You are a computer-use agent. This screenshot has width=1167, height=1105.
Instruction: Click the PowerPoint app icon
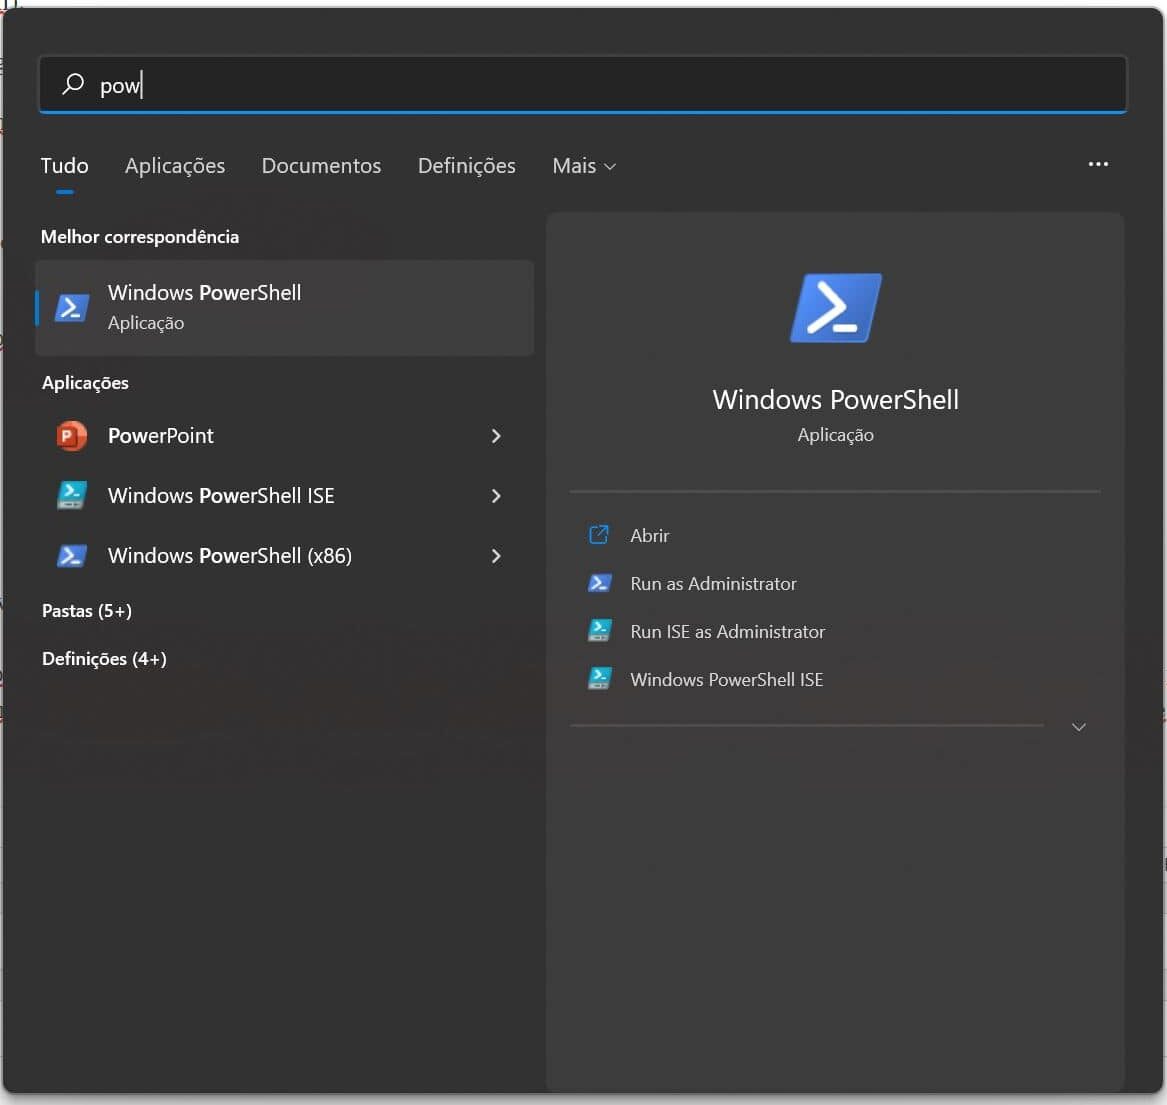71,436
